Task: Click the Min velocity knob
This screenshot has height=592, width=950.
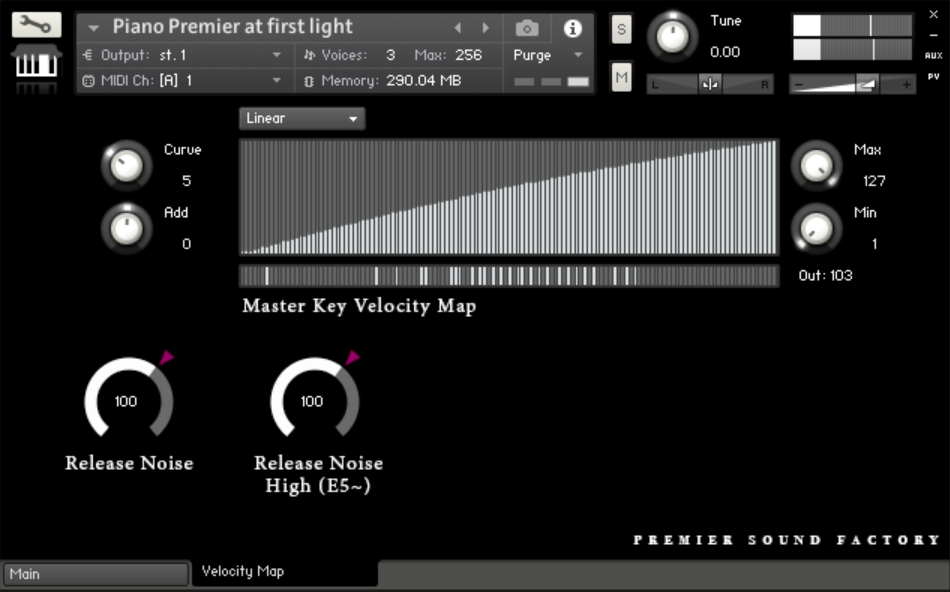Action: [816, 228]
